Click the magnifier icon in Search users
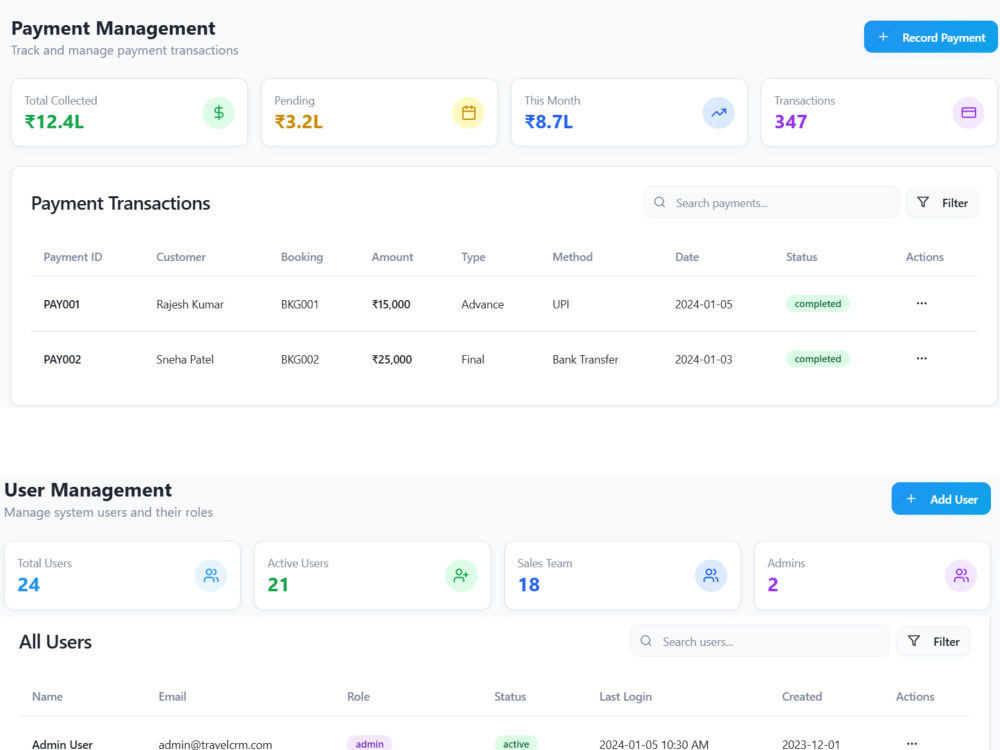This screenshot has height=750, width=1000. [646, 641]
